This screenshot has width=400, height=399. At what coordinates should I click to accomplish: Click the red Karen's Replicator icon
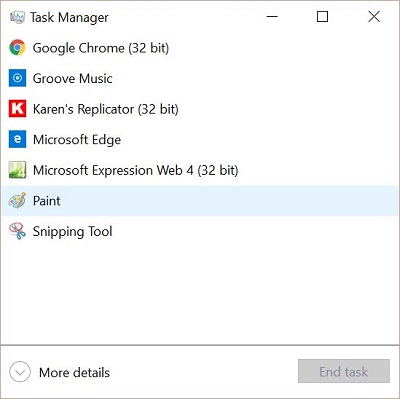17,109
